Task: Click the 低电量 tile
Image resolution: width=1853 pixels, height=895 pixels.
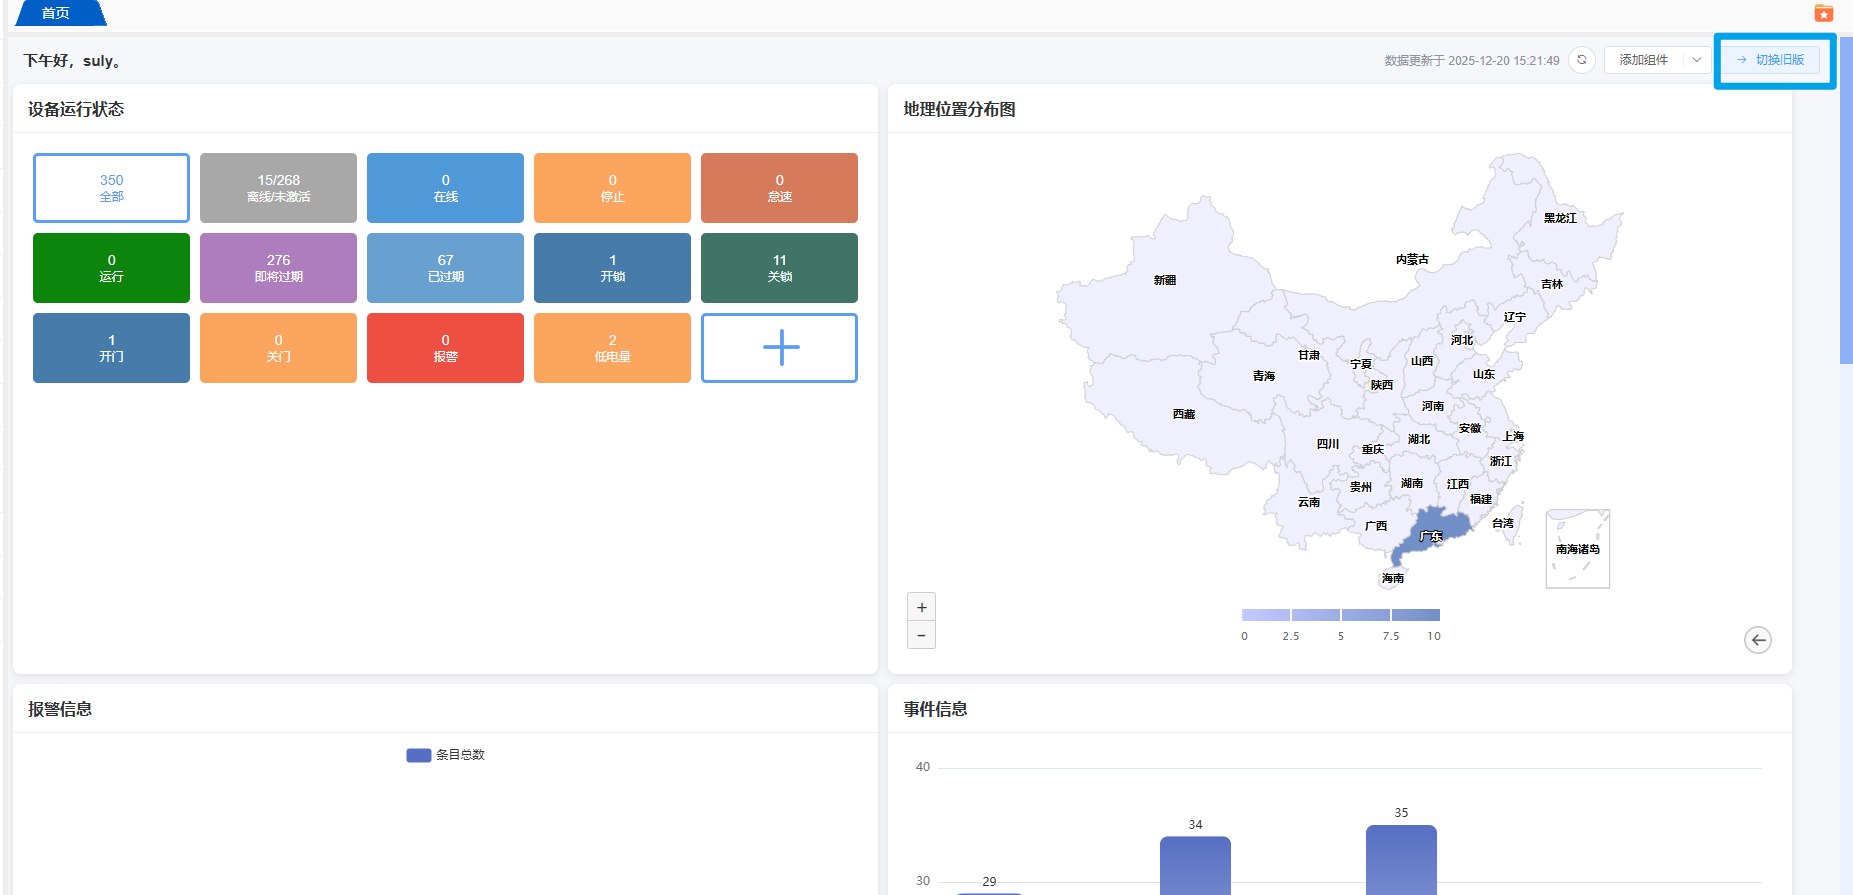Action: coord(612,348)
